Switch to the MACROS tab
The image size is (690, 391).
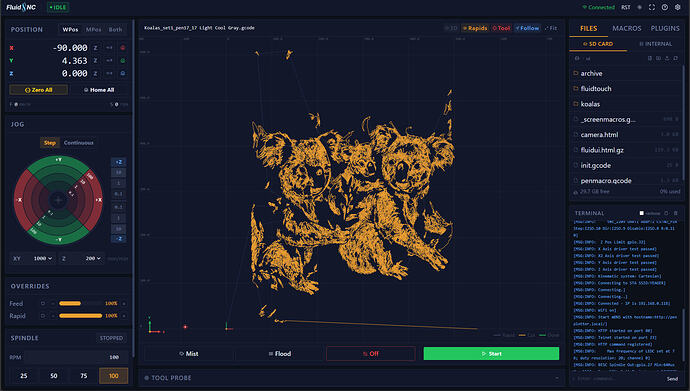point(627,28)
